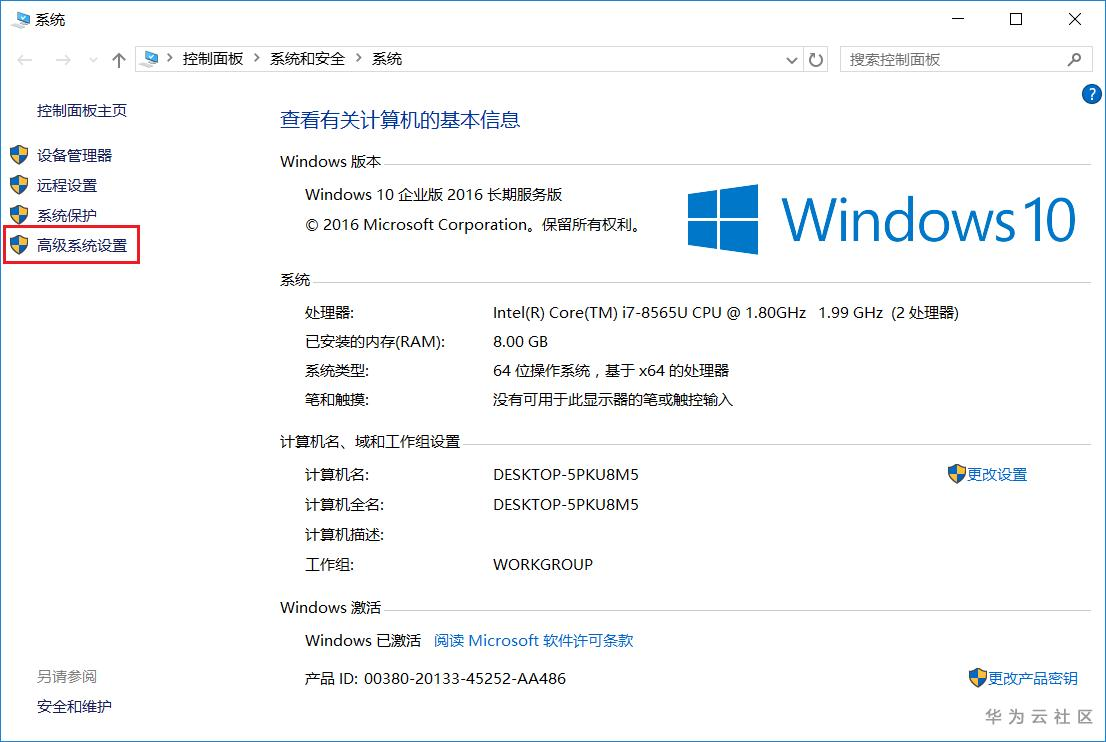Viewport: 1106px width, 742px height.
Task: Click the shield icon beside 设备管理器
Action: (x=19, y=154)
